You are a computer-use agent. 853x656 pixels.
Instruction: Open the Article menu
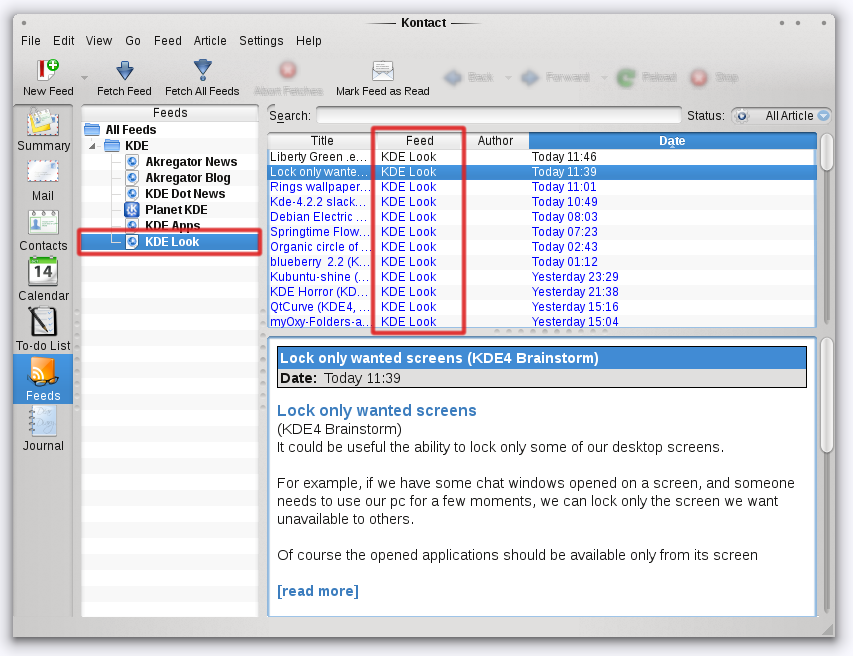tap(210, 41)
